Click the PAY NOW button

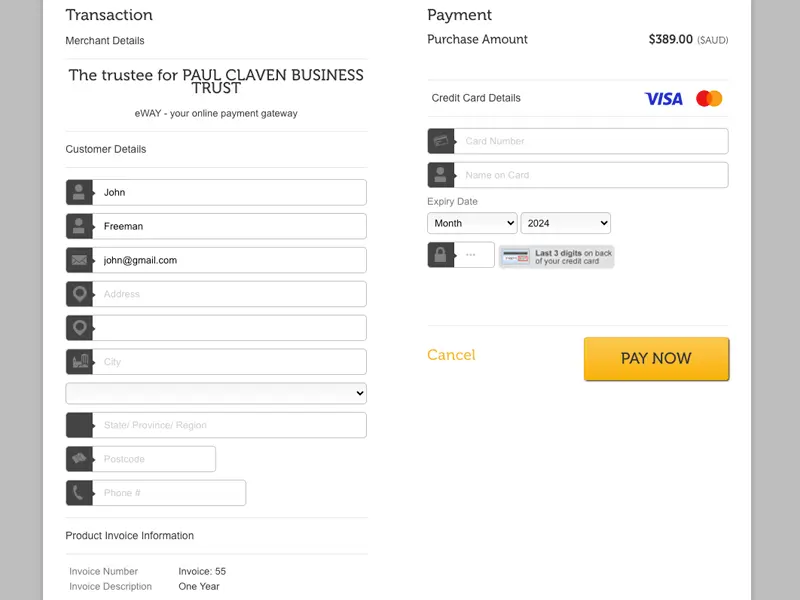point(656,359)
